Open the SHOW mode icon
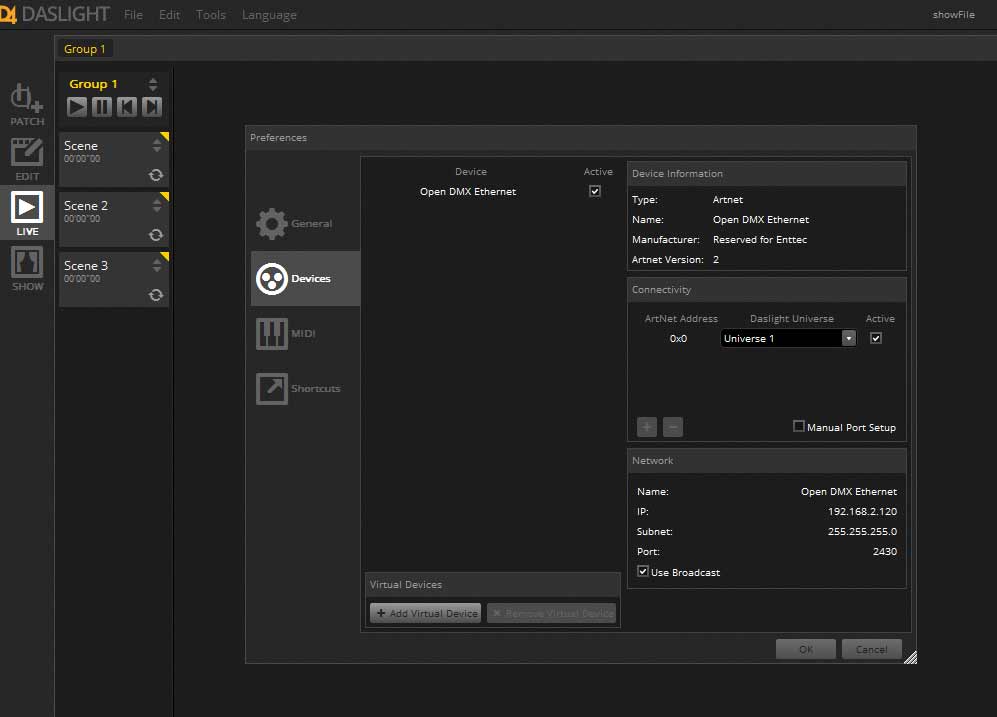Viewport: 997px width, 717px height. (x=27, y=262)
